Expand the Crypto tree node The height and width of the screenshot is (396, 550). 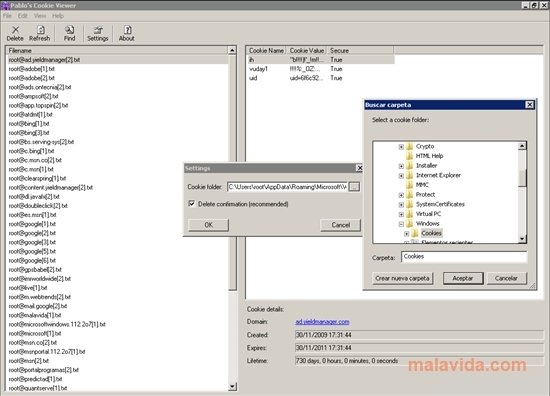[x=401, y=147]
